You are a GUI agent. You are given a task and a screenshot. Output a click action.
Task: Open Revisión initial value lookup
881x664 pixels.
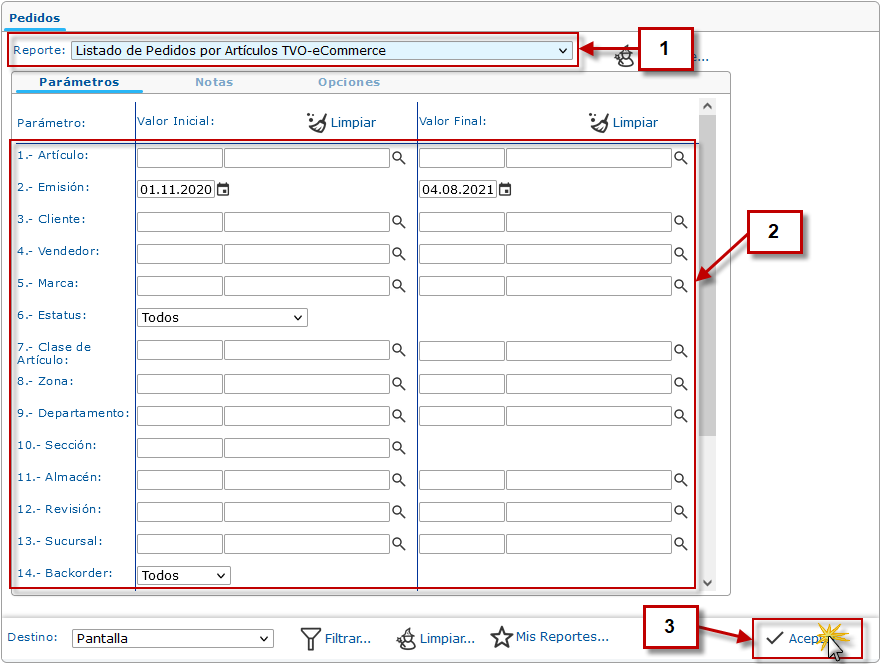pyautogui.click(x=398, y=511)
